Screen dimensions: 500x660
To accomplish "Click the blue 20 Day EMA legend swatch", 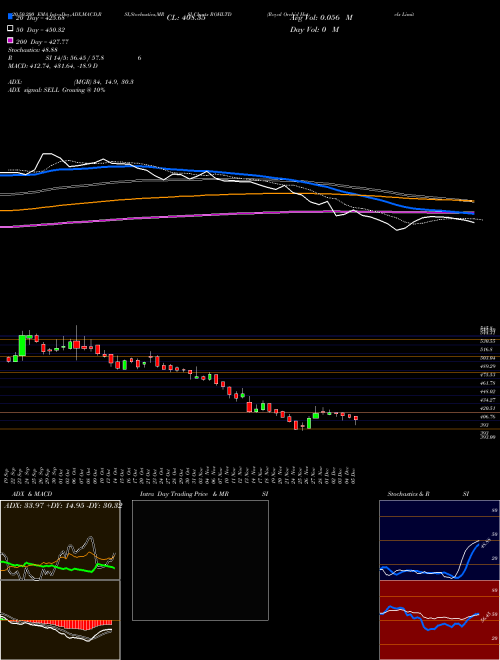I will click(10, 17).
